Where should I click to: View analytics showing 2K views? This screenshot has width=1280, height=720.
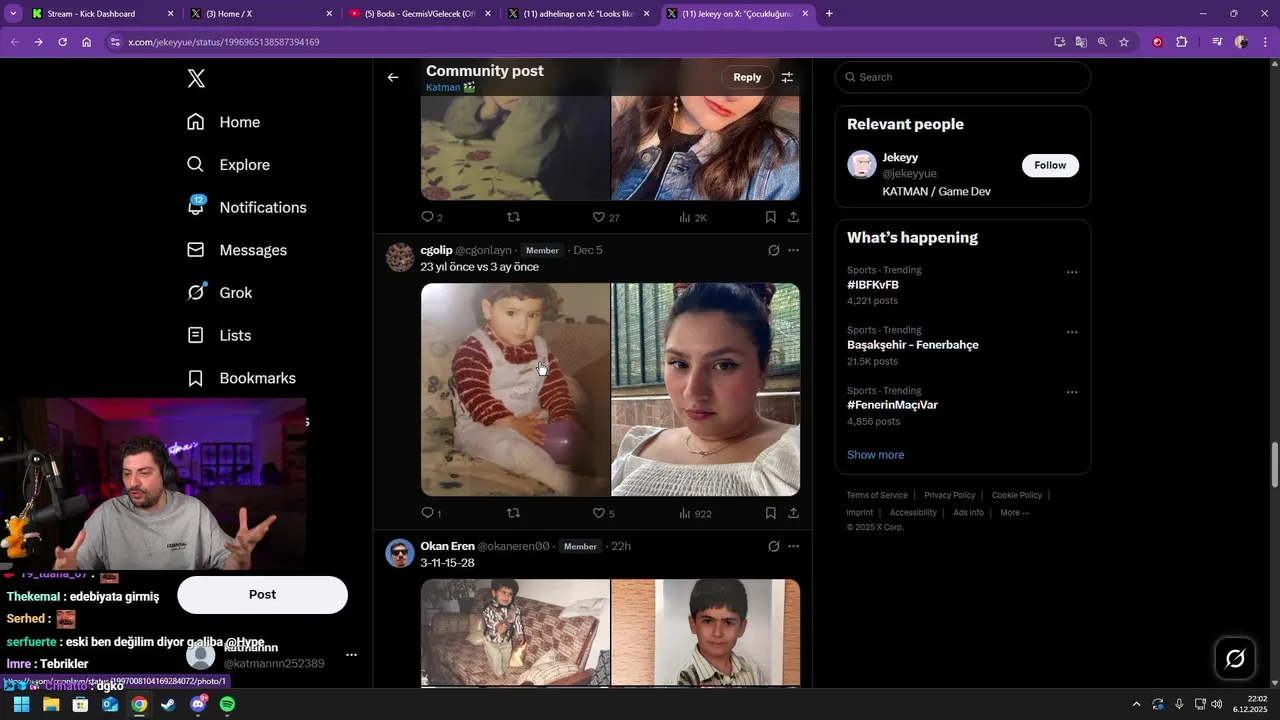click(692, 217)
